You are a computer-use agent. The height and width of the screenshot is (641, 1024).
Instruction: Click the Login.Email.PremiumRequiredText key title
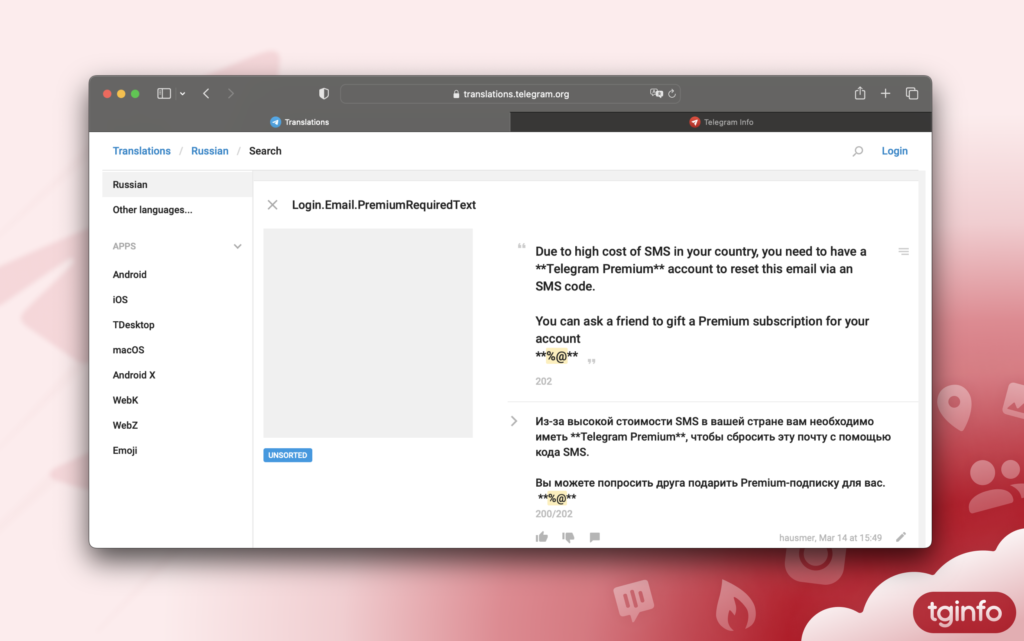[x=383, y=205]
